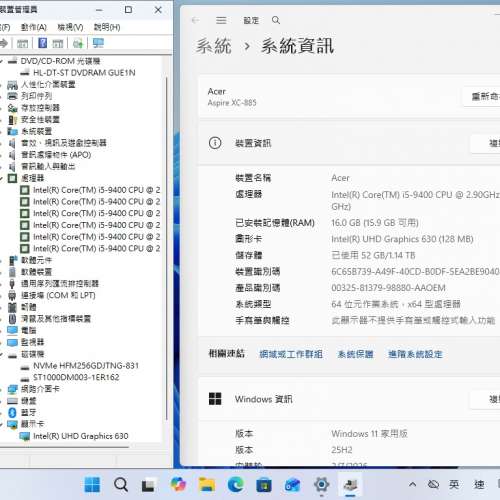This screenshot has height=500, width=500.
Task: Click the Settings search magnifier icon
Action: tap(276, 20)
